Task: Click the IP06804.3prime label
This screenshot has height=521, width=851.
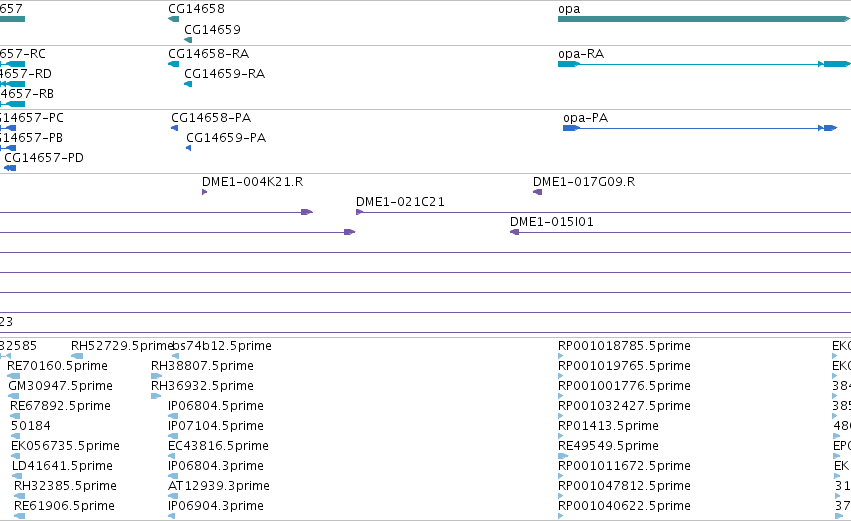Action: [215, 466]
